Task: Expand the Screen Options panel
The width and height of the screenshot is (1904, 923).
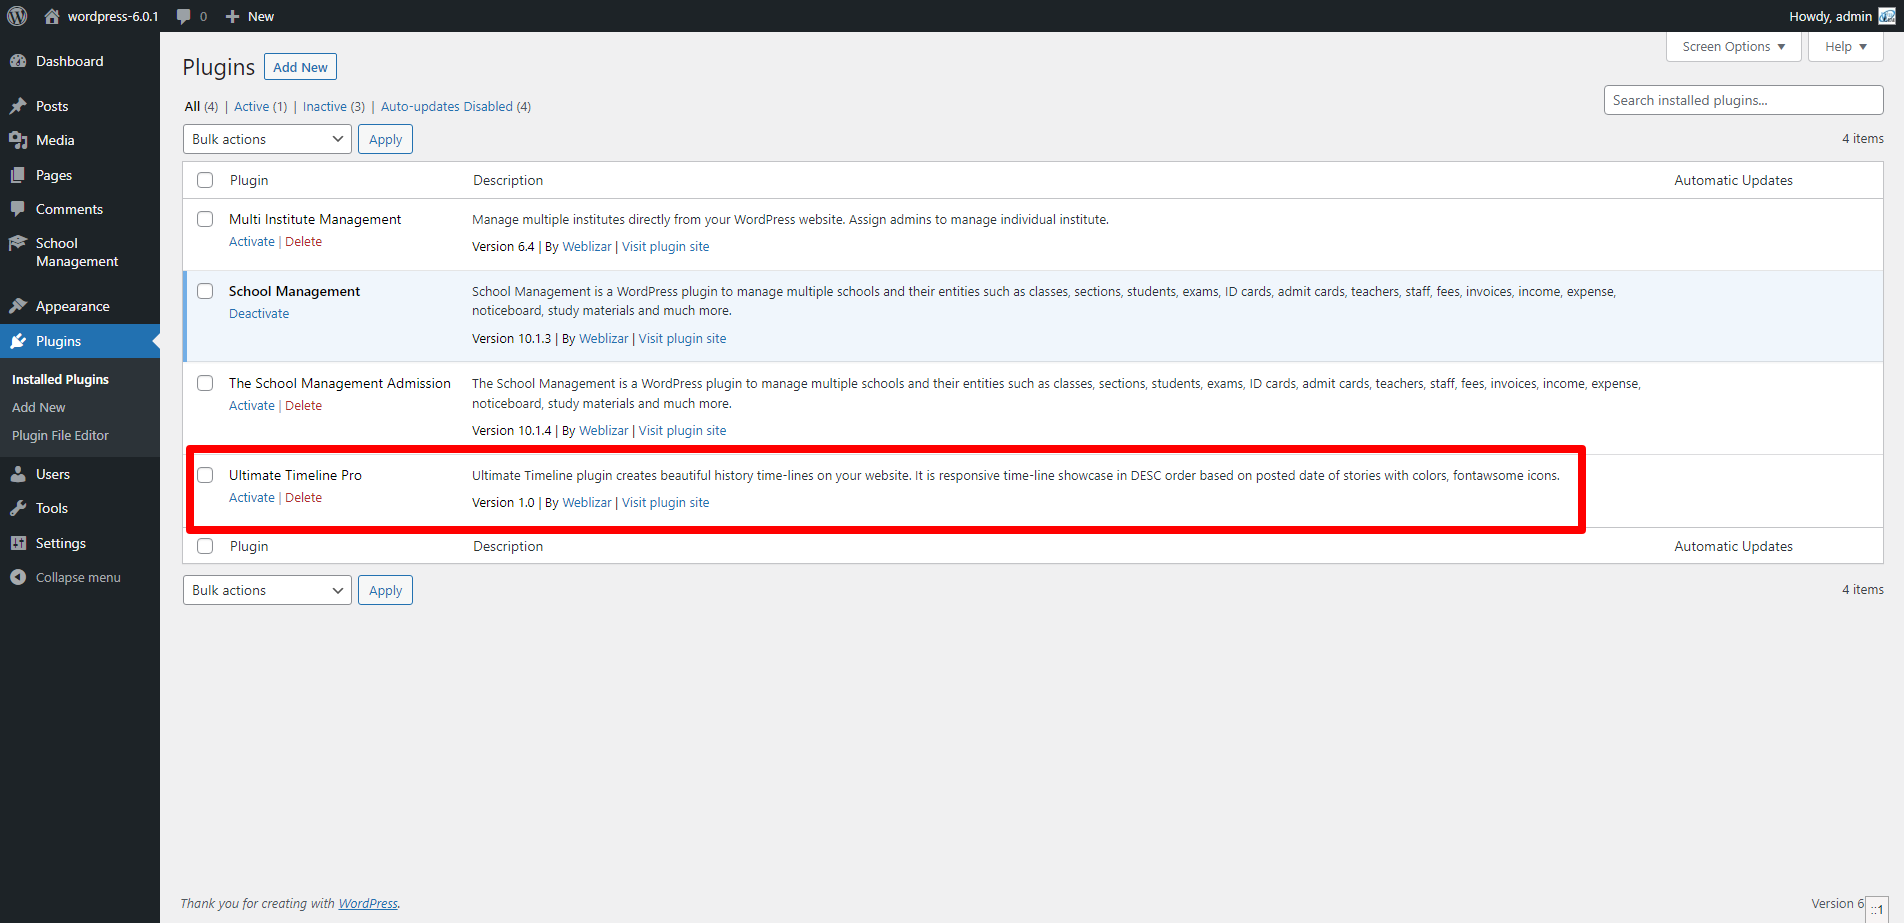Action: (1733, 47)
